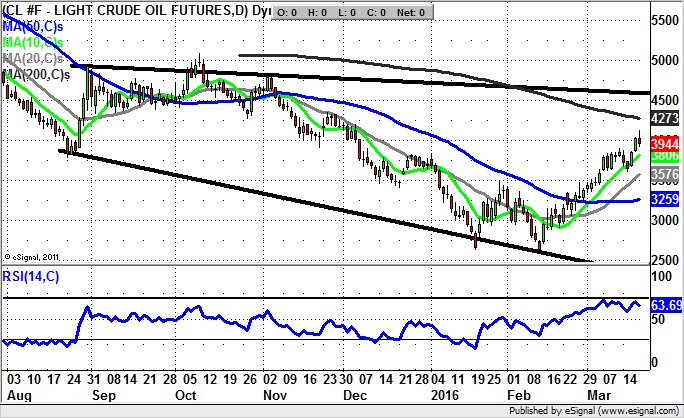Click the 50 level on RSI axis
The height and width of the screenshot is (418, 684).
coord(657,319)
